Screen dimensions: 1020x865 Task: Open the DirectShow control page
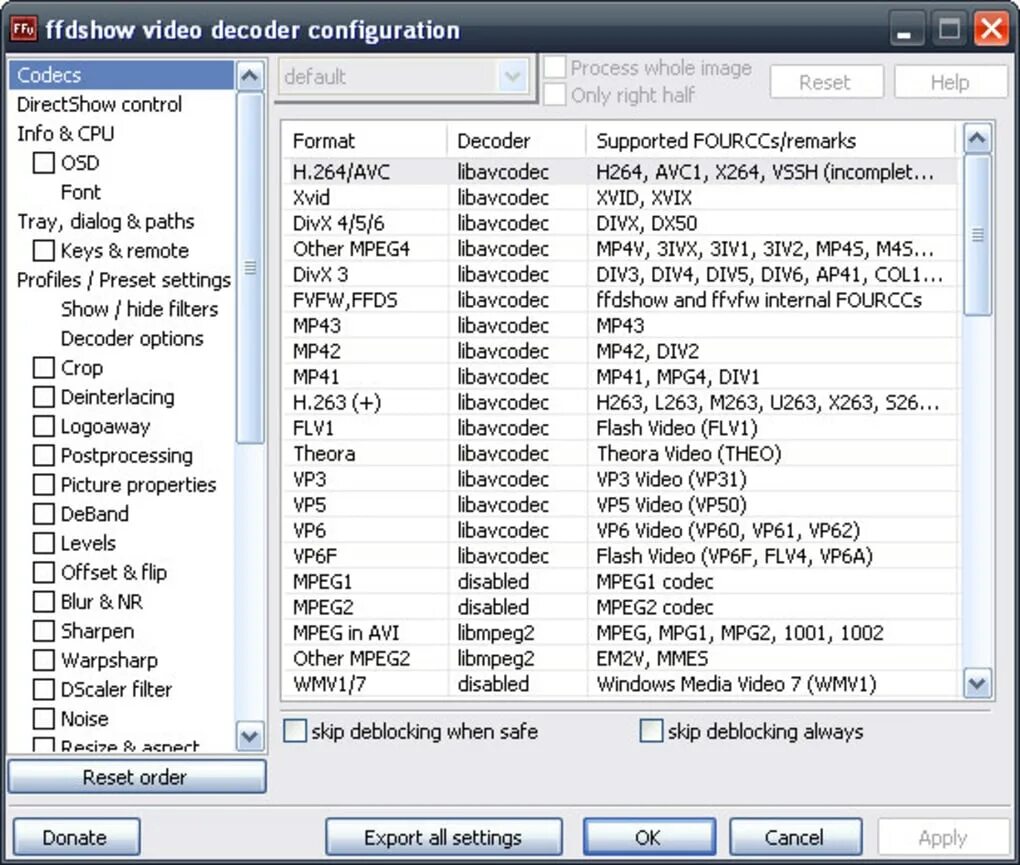coord(100,104)
